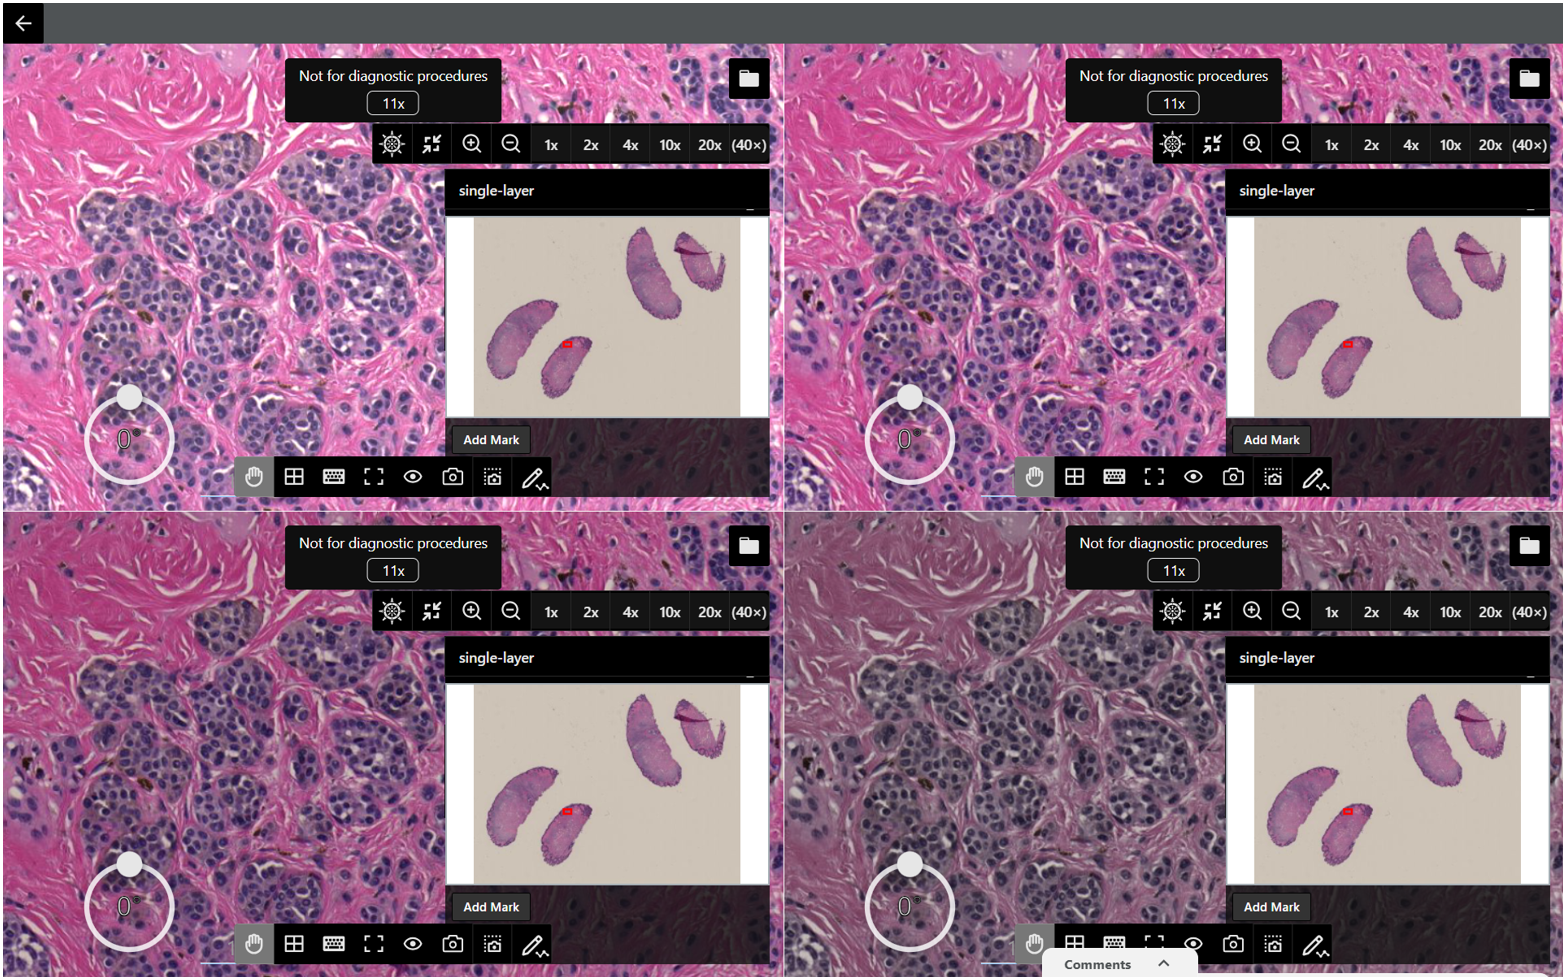Screen dimensions: 1567x977
Task: Toggle fullscreen brackets icon in top-right viewer
Action: point(1154,477)
